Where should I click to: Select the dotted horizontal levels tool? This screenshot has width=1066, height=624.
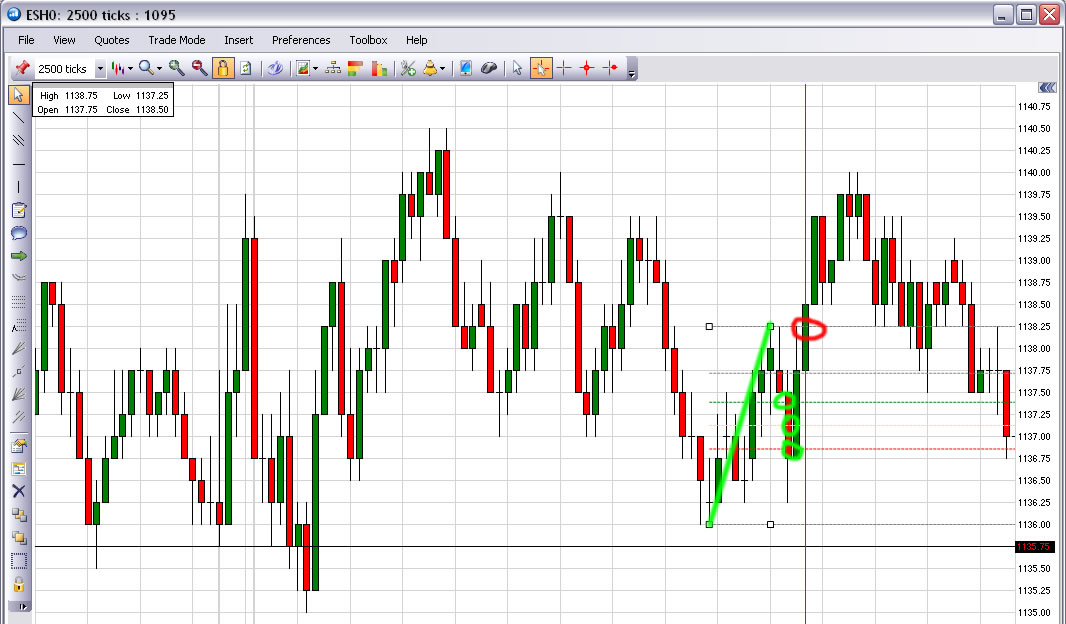(x=18, y=301)
